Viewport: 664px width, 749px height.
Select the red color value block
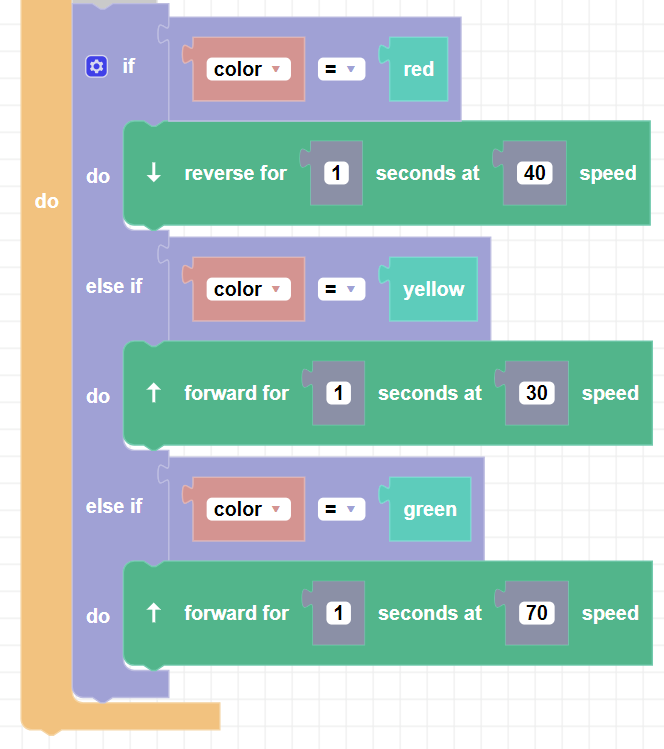[x=418, y=69]
